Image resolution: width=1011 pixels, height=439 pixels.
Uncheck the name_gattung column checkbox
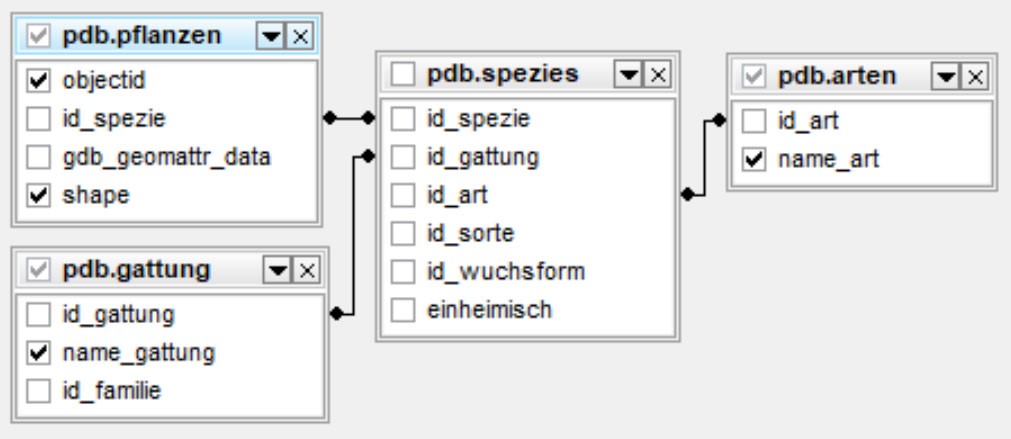[x=39, y=352]
